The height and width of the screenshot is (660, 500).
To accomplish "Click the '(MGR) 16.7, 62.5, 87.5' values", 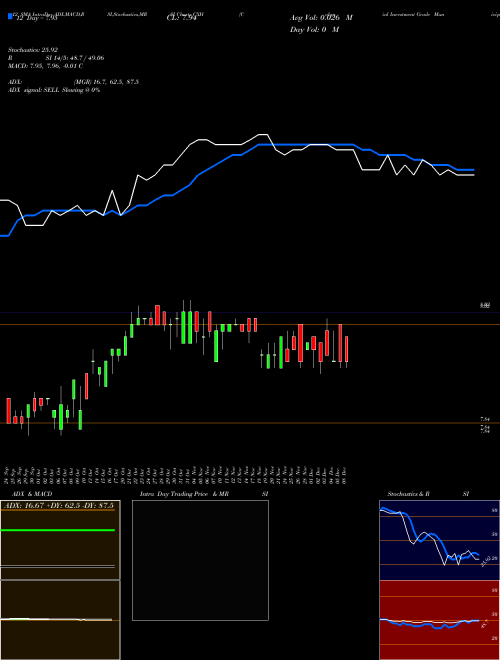I will click(x=106, y=82).
